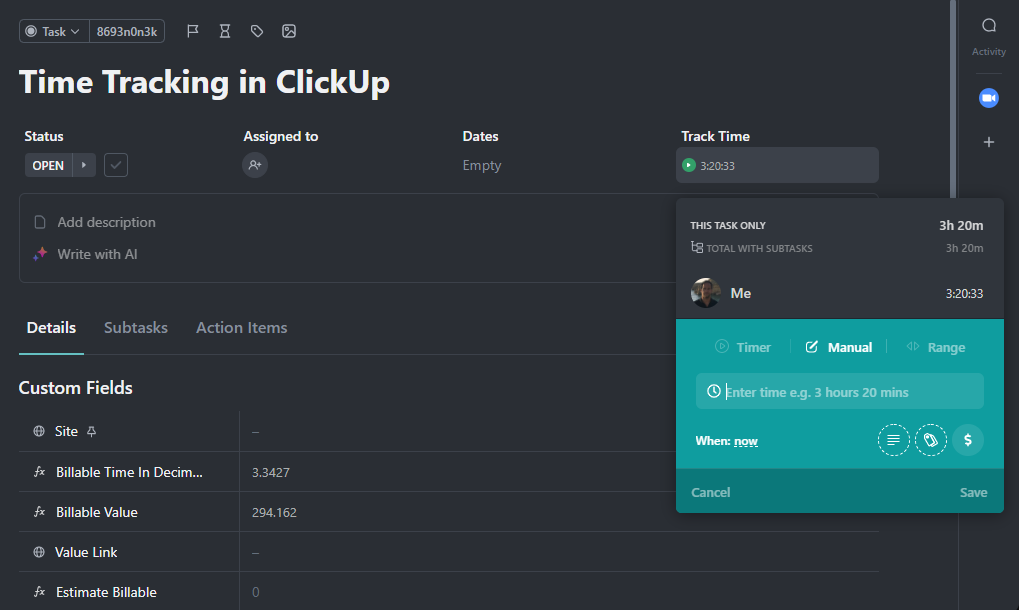Click the subtasks tree icon
Viewport: 1019px width, 610px height.
697,248
